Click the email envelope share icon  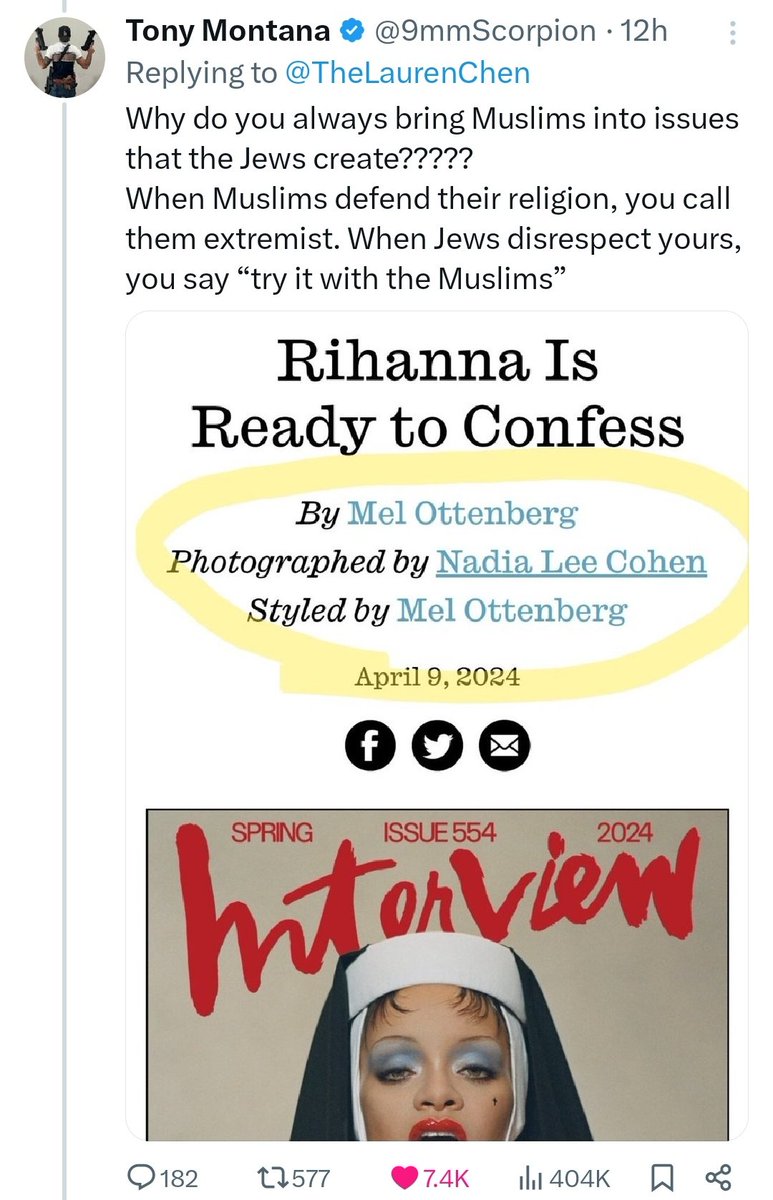504,747
